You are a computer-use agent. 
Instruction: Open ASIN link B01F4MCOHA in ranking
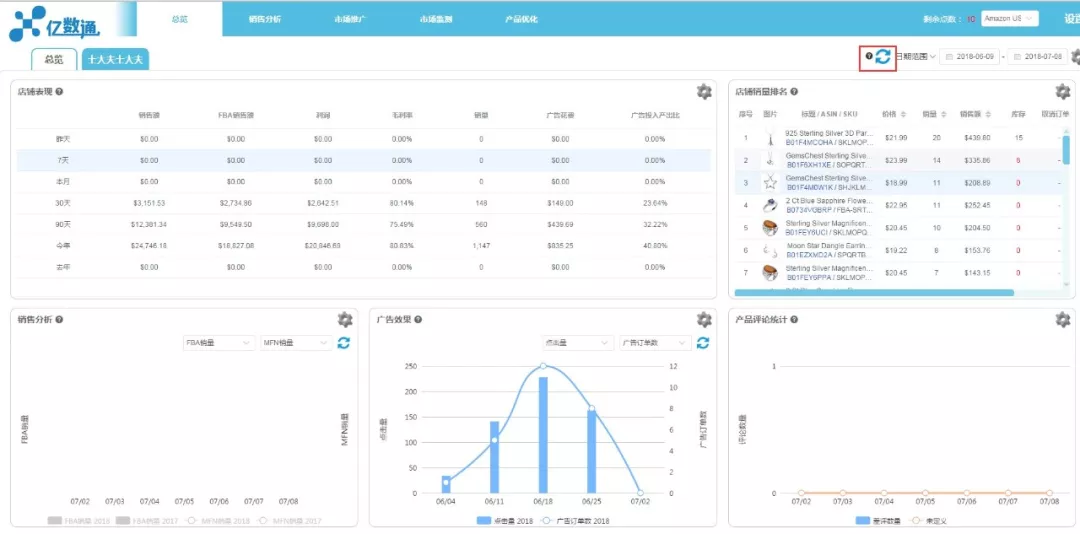pyautogui.click(x=807, y=143)
